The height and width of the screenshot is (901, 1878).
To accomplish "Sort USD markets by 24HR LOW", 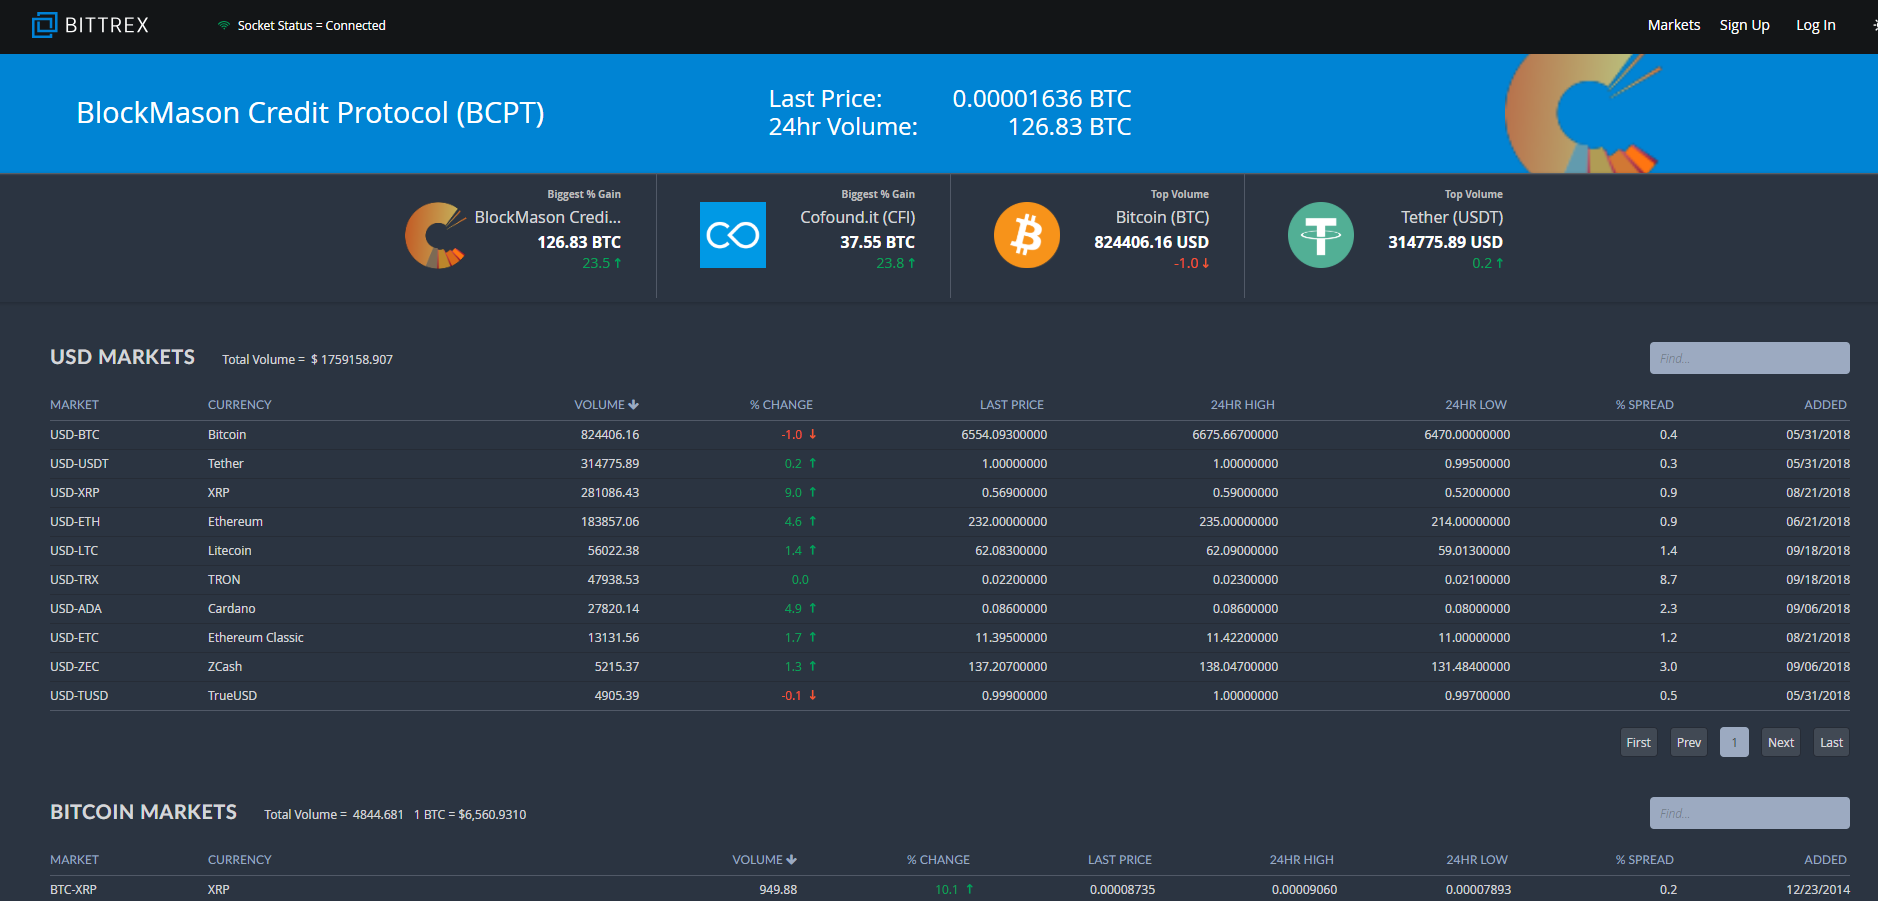I will 1476,405.
